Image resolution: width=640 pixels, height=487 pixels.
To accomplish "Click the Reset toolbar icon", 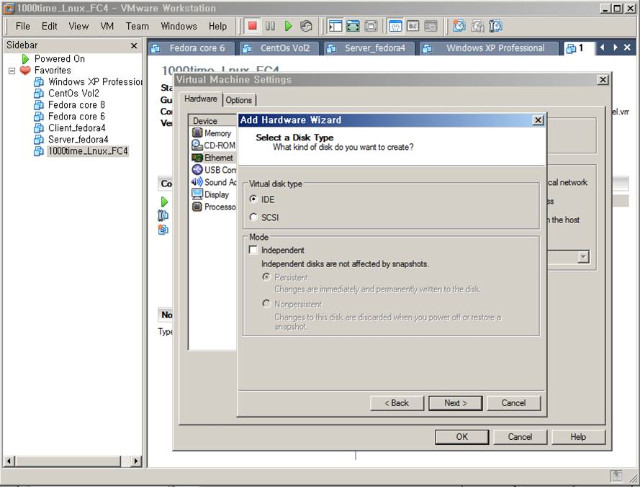I will coord(306,26).
